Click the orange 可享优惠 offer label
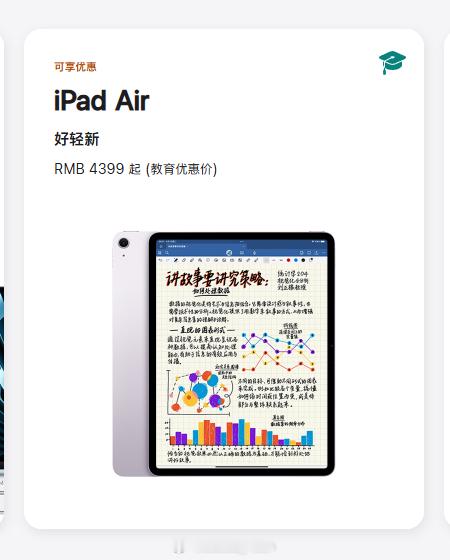The height and width of the screenshot is (560, 450). point(75,66)
